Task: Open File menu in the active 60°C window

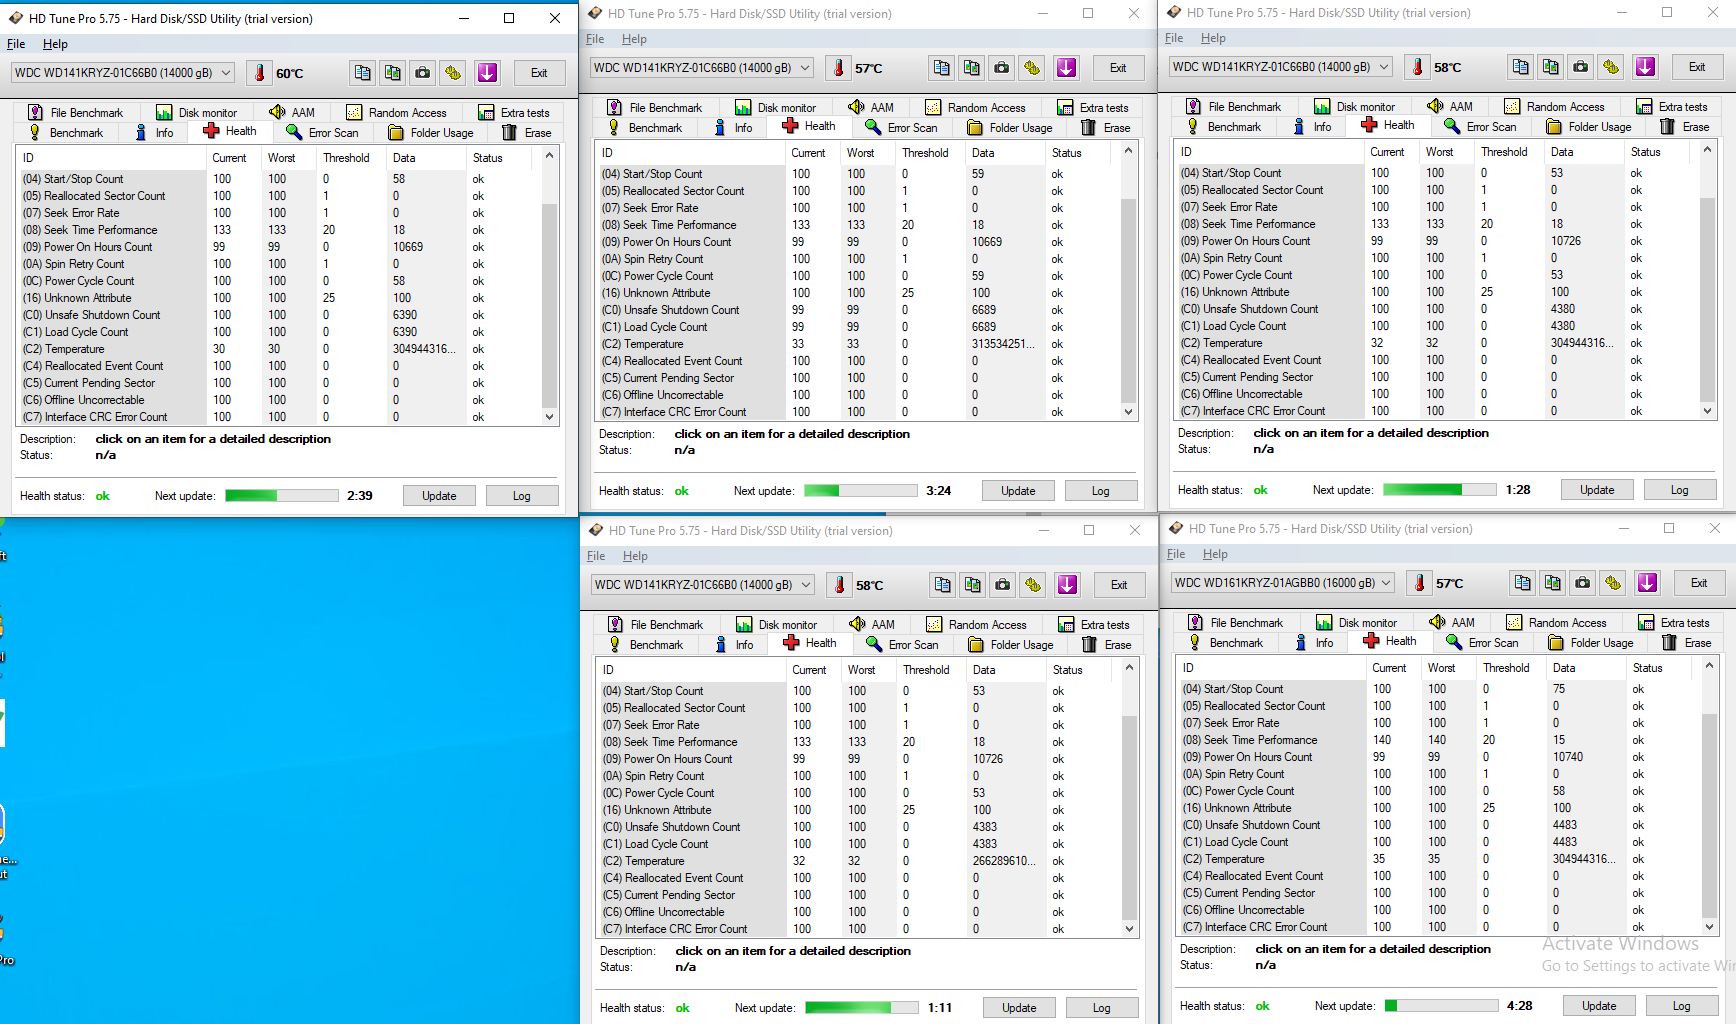Action: click(16, 44)
